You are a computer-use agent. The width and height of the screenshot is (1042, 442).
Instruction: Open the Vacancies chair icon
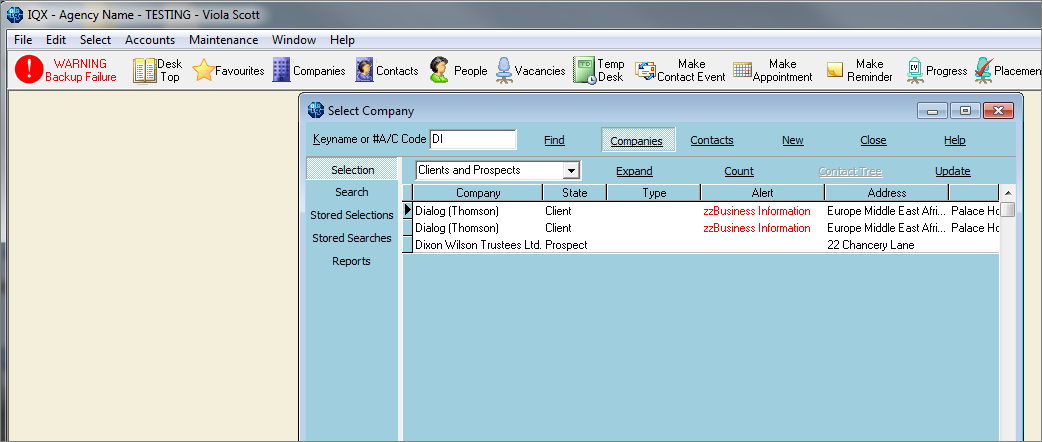(x=504, y=70)
